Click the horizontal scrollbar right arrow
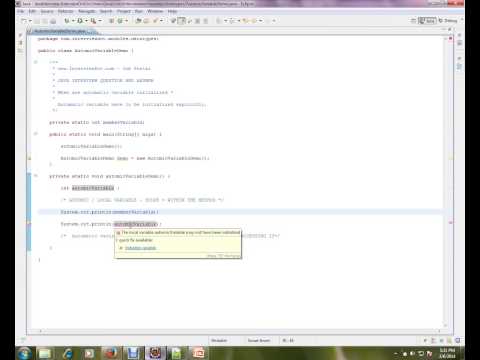The image size is (480, 360). pos(439,331)
